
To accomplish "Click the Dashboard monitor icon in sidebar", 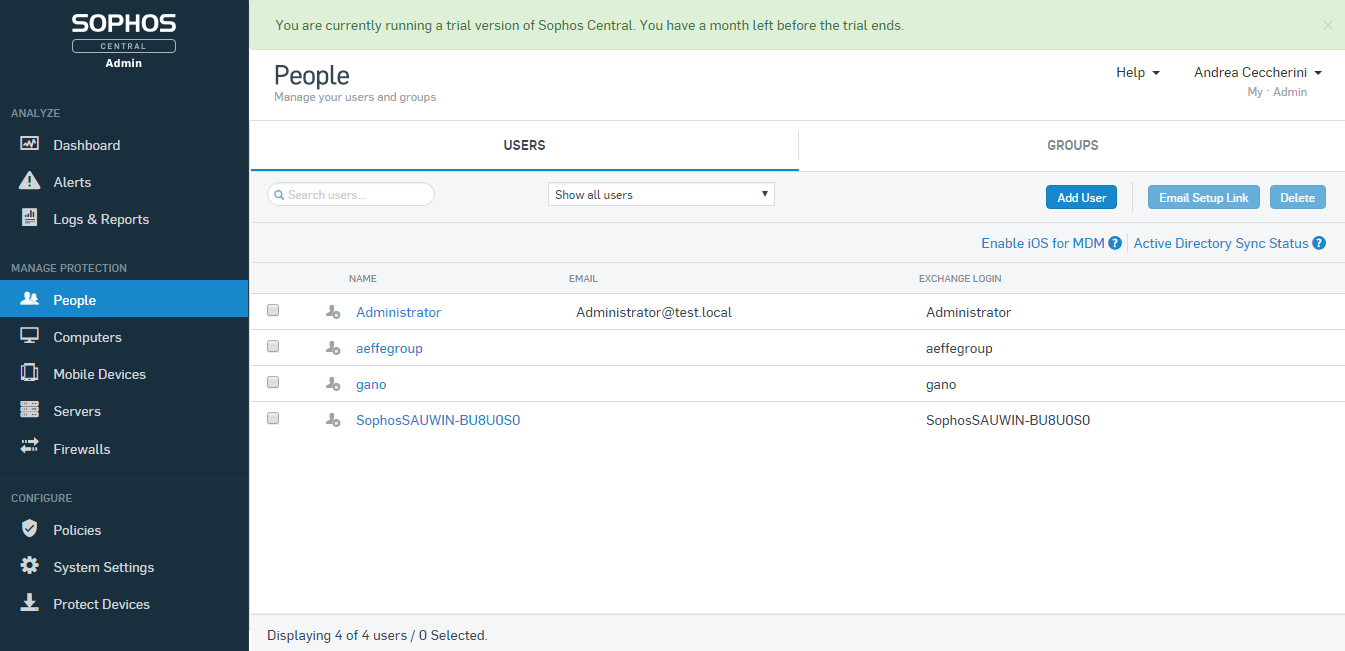I will pos(30,144).
